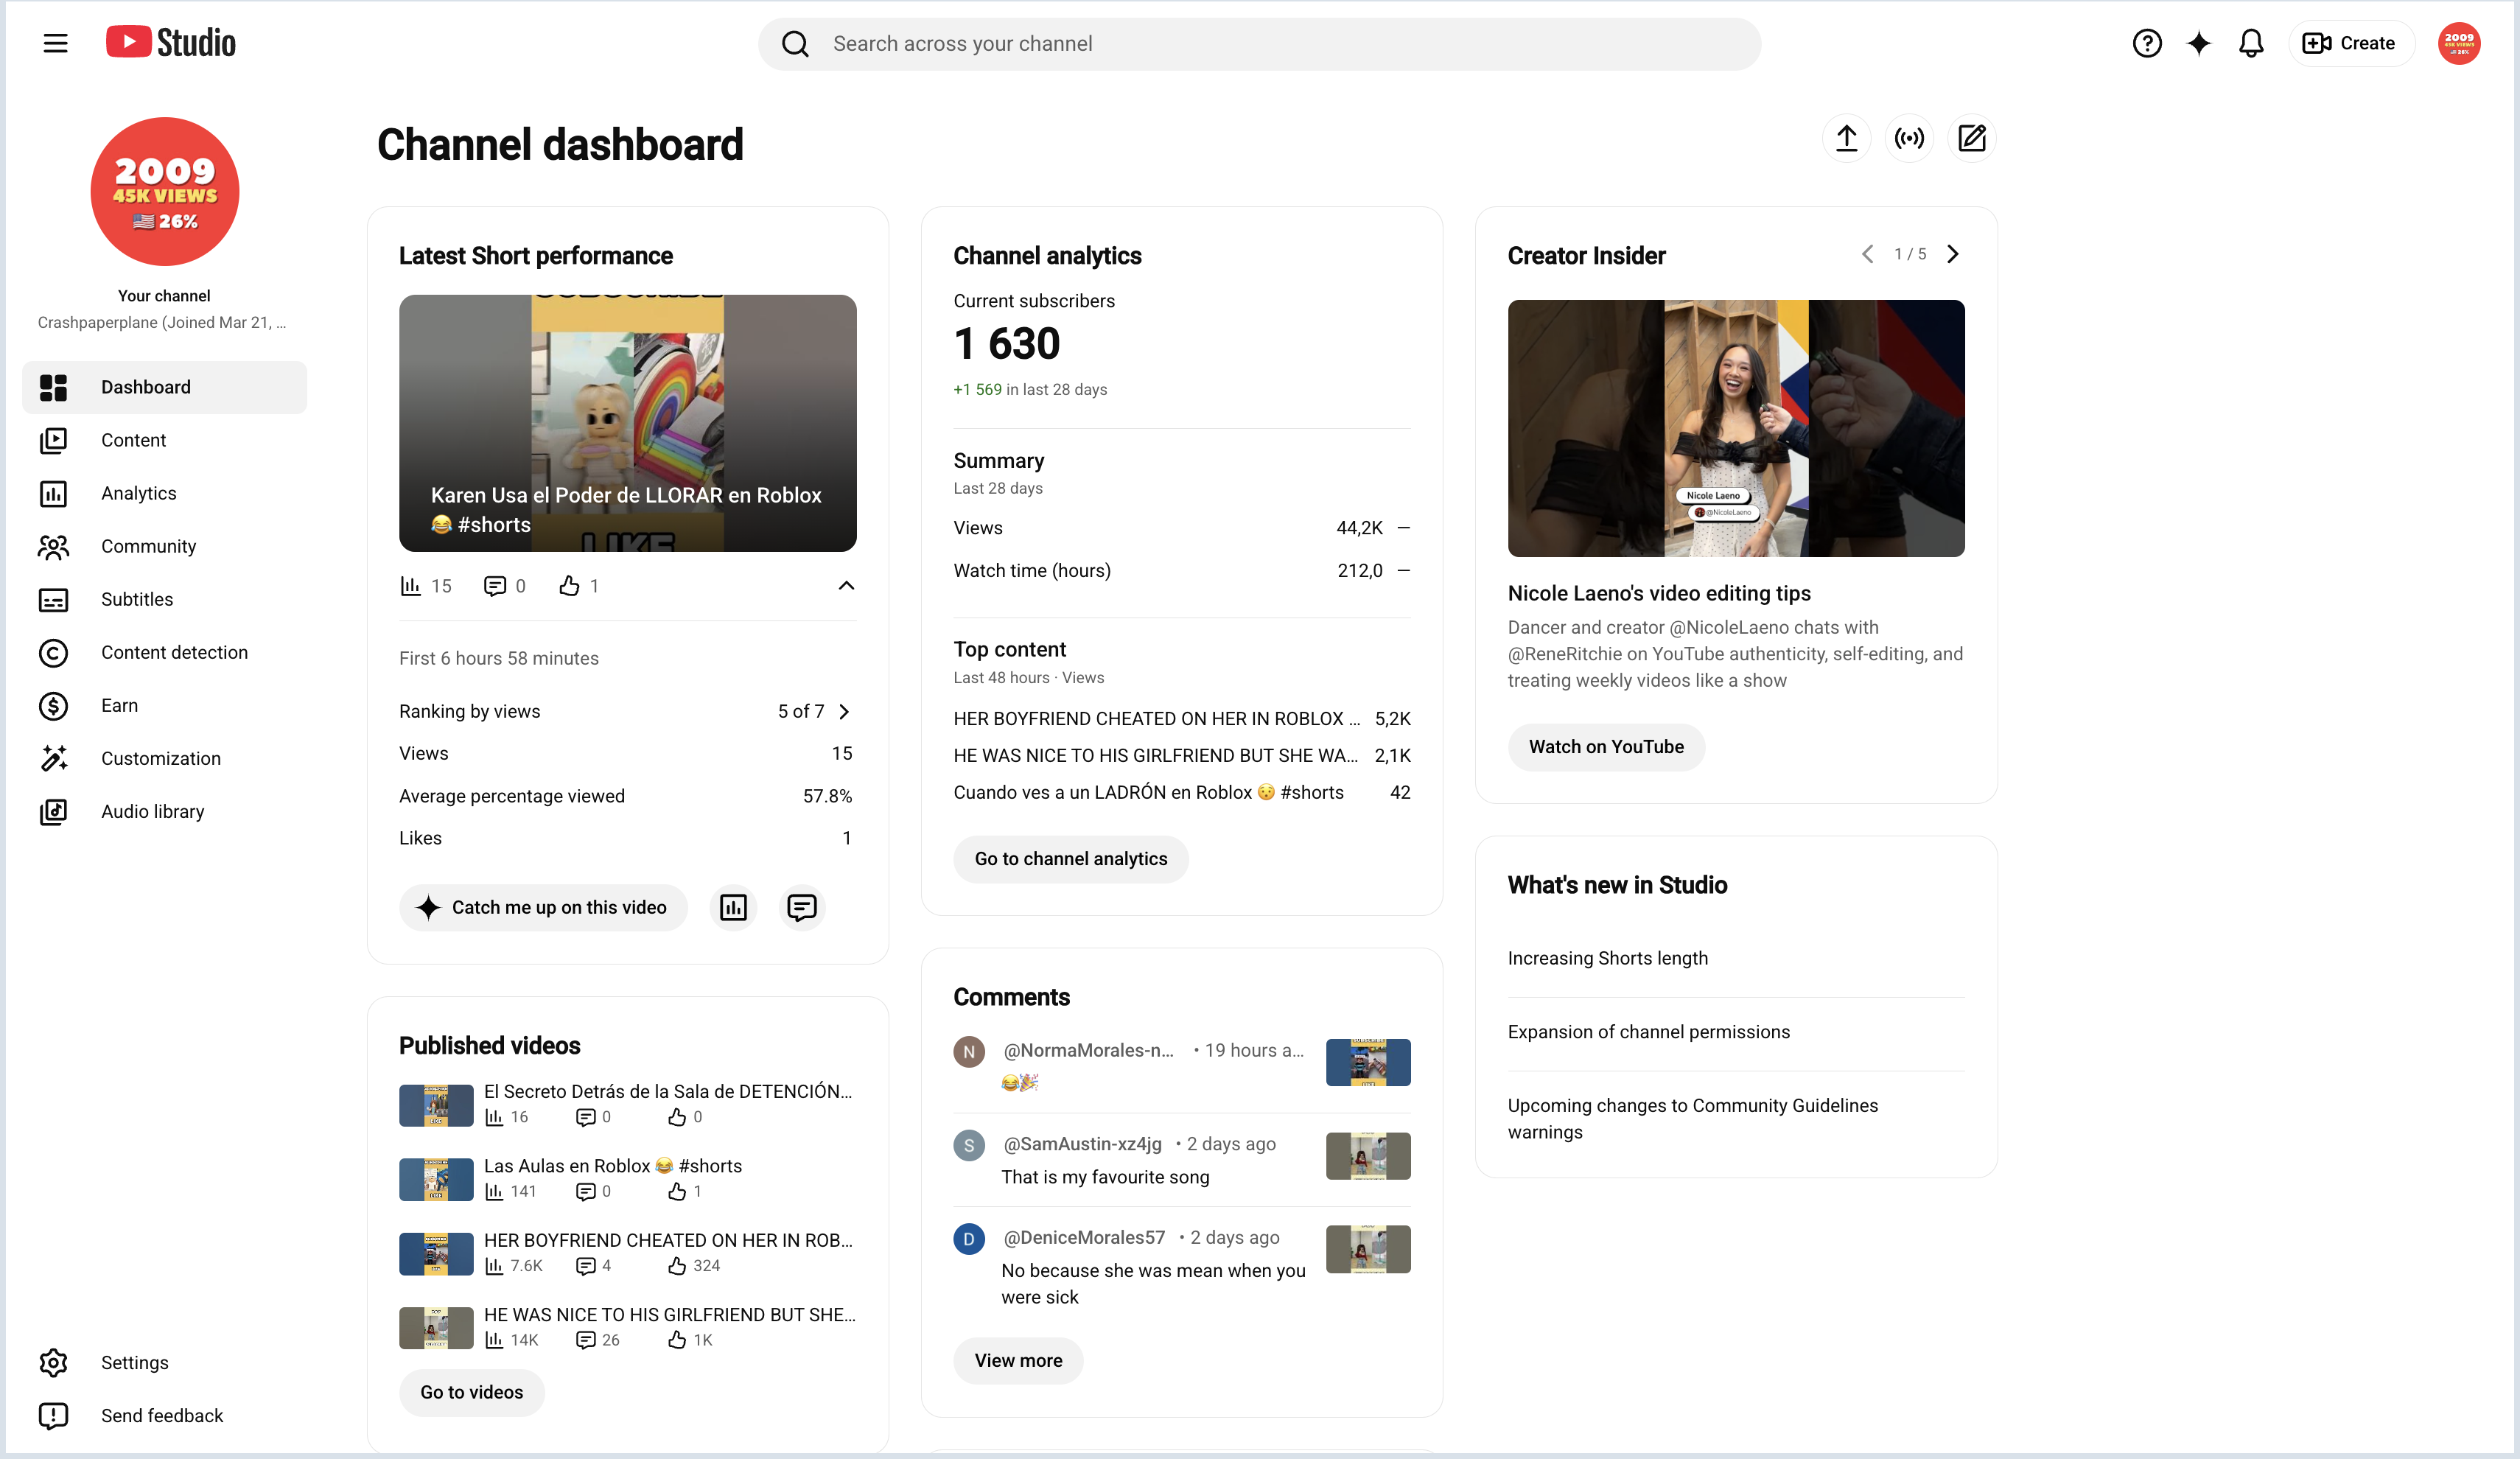
Task: Open the Help question mark icon
Action: coord(2146,43)
